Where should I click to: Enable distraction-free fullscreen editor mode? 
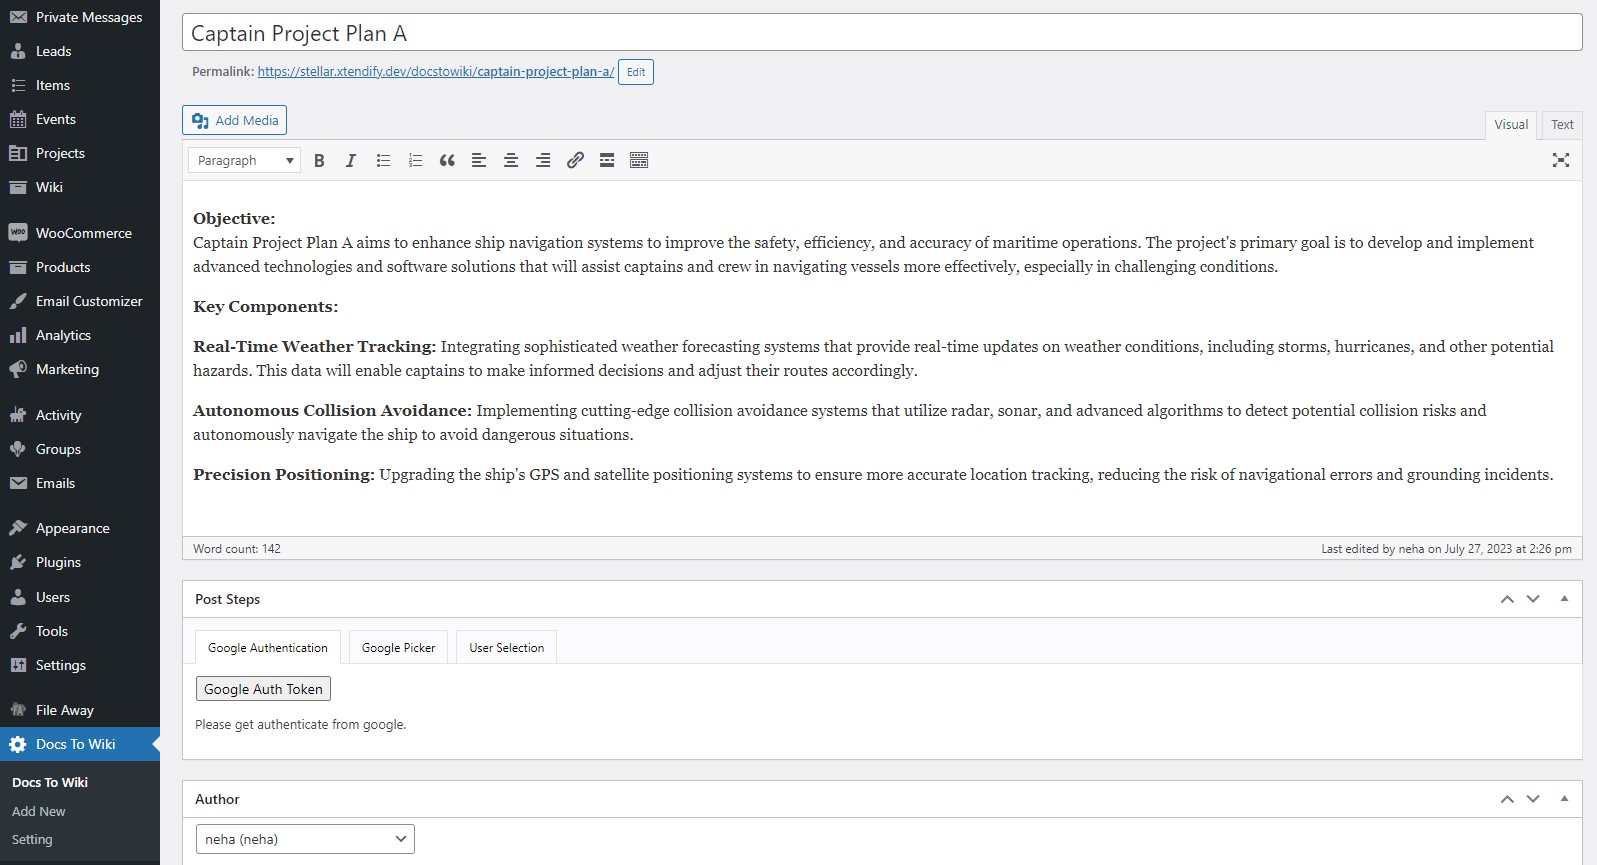click(1560, 160)
